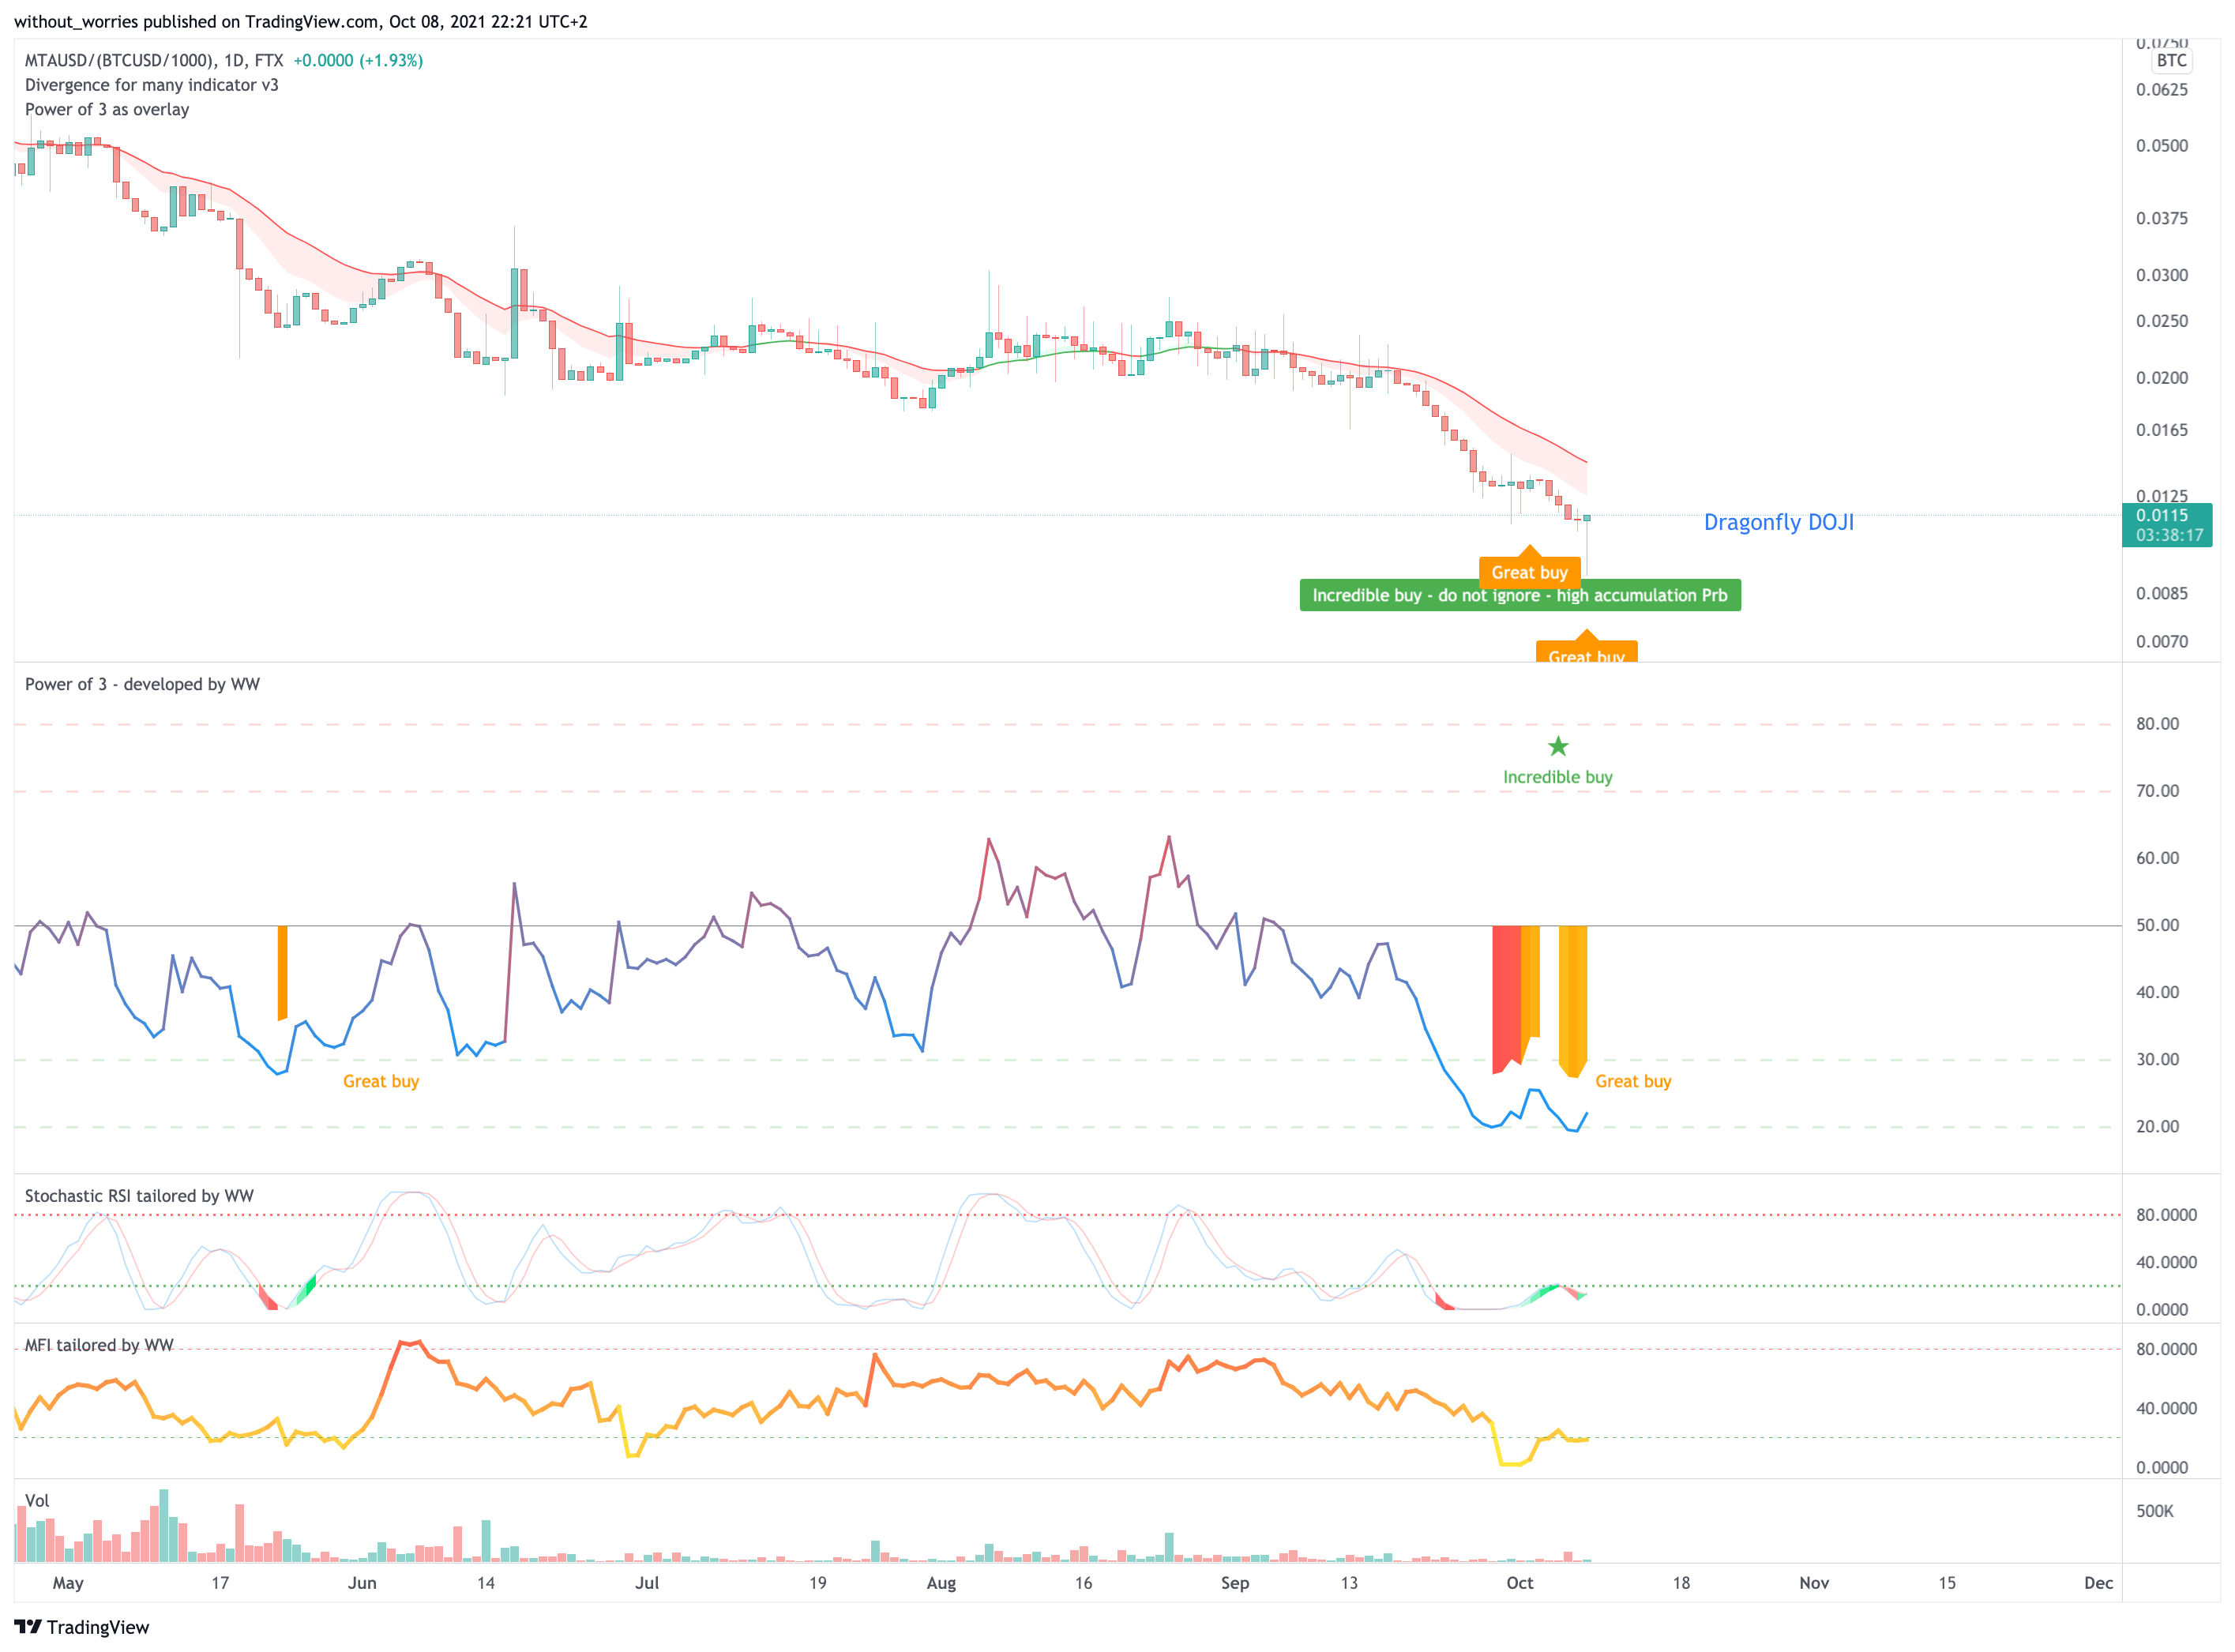
Task: Click 'Stochastic RSI tailored by WW' pane title
Action: pos(139,1196)
